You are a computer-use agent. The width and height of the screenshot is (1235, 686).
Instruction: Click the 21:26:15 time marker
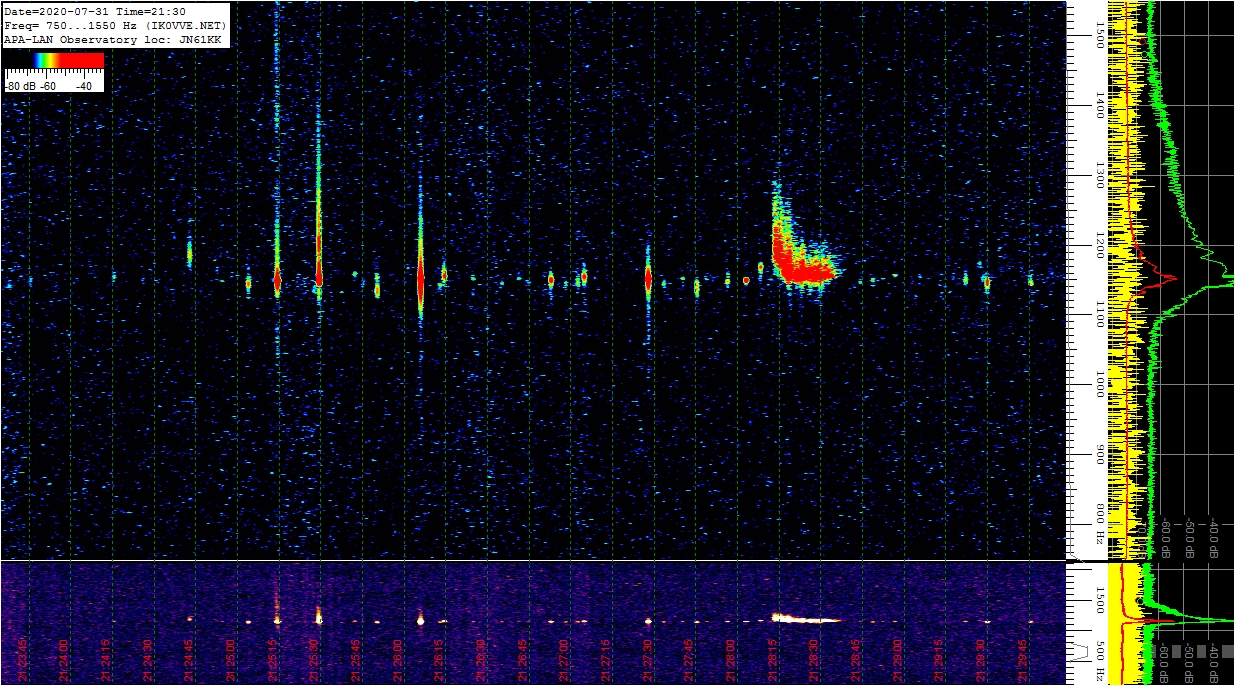pyautogui.click(x=440, y=661)
